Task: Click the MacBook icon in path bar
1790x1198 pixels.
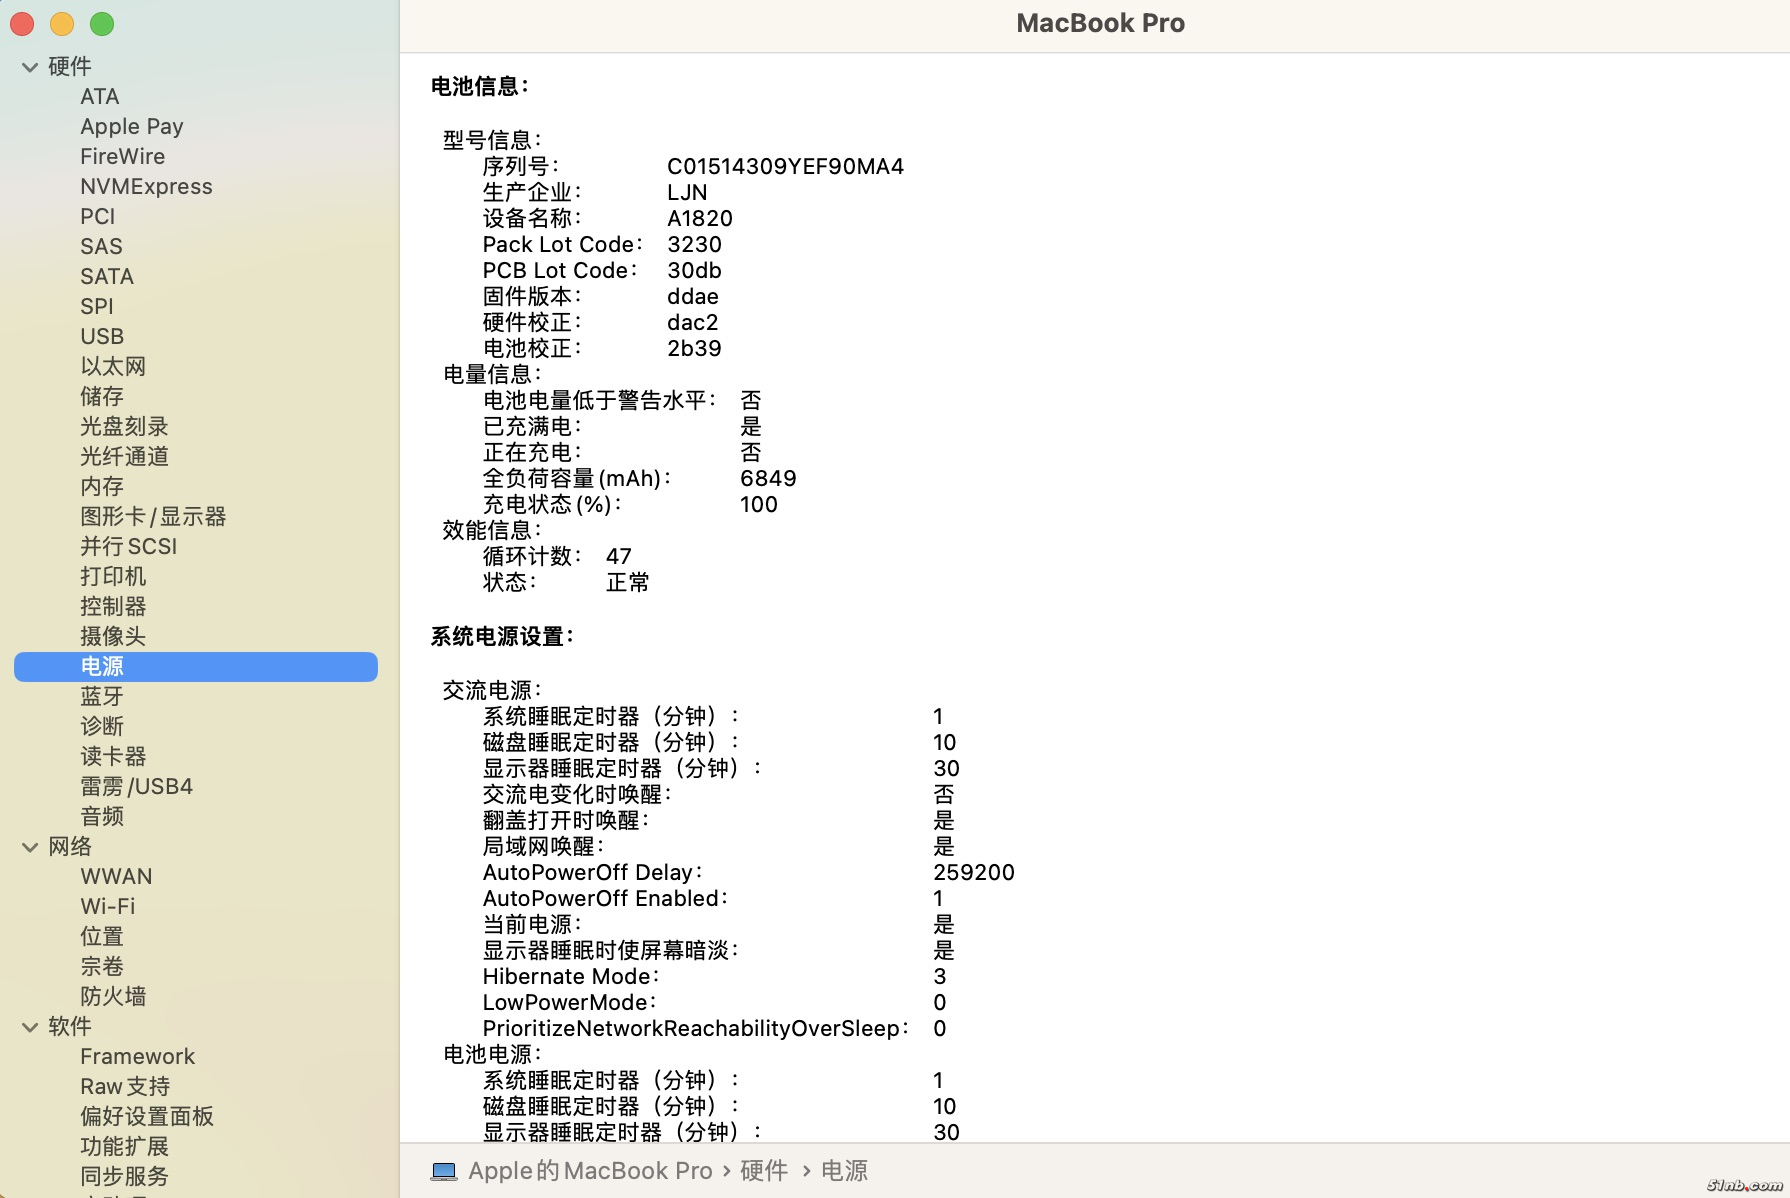Action: pyautogui.click(x=444, y=1171)
